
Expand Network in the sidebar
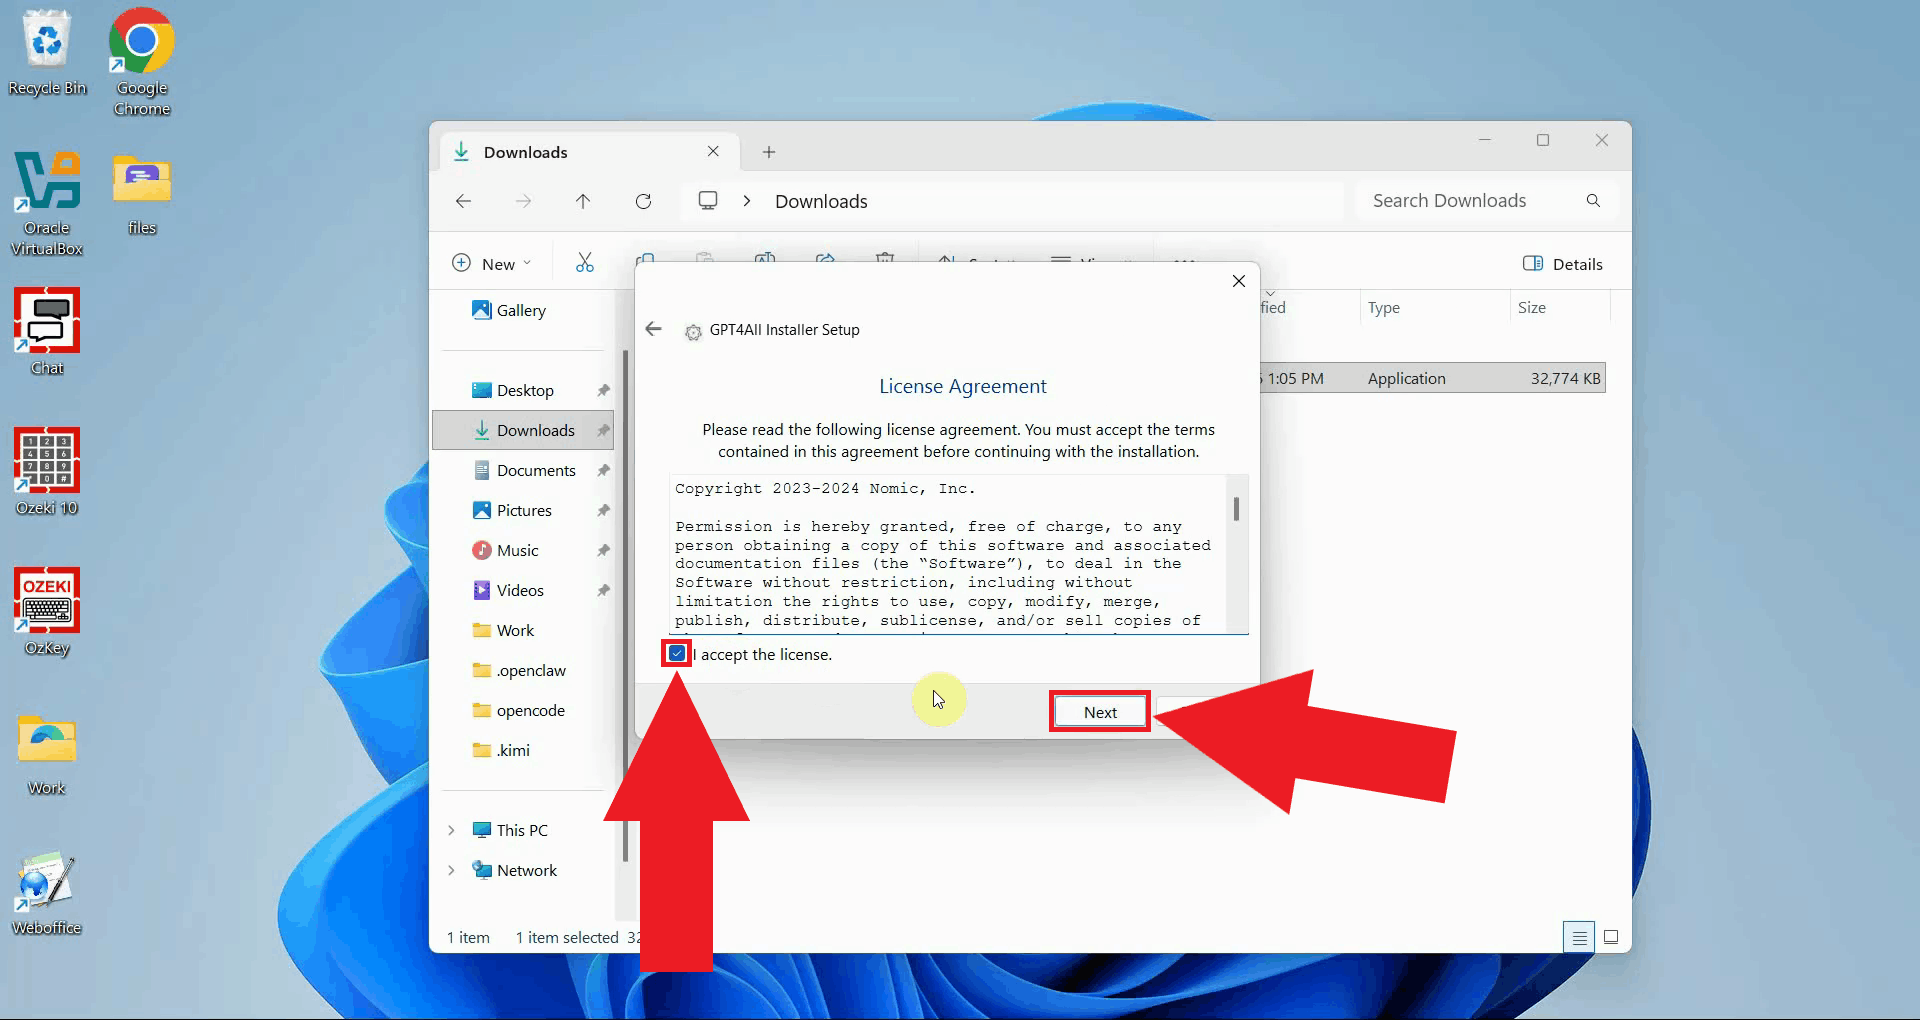coord(452,870)
